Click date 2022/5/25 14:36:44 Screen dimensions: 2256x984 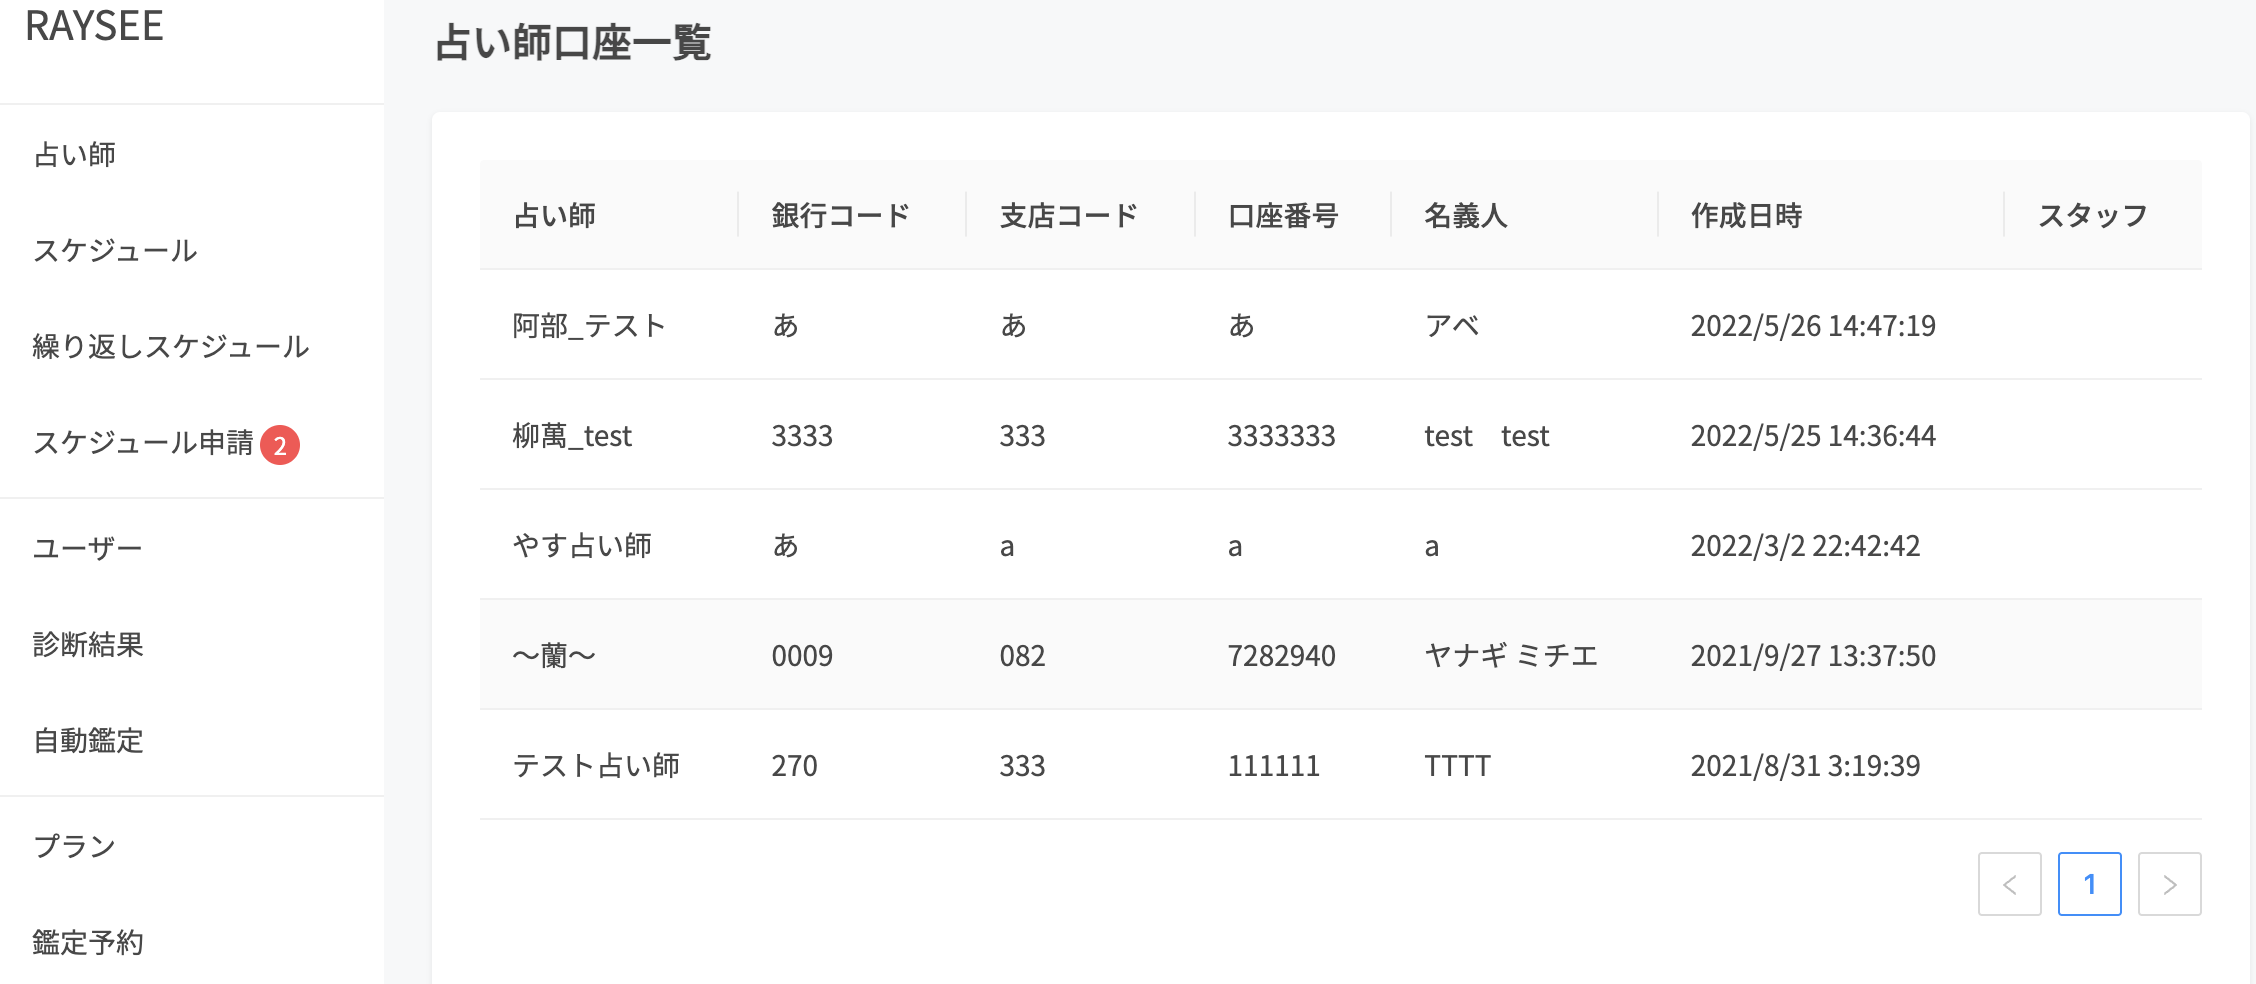click(x=1813, y=435)
